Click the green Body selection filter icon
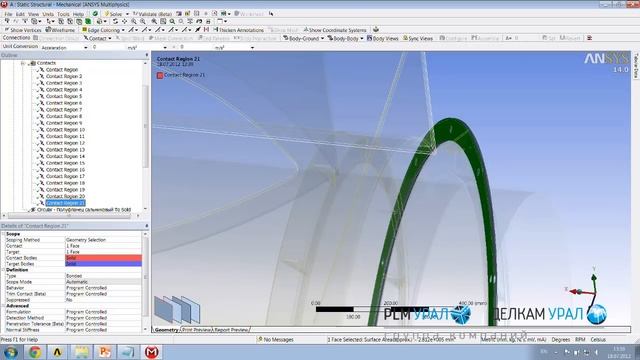640x360 pixels. click(x=88, y=21)
